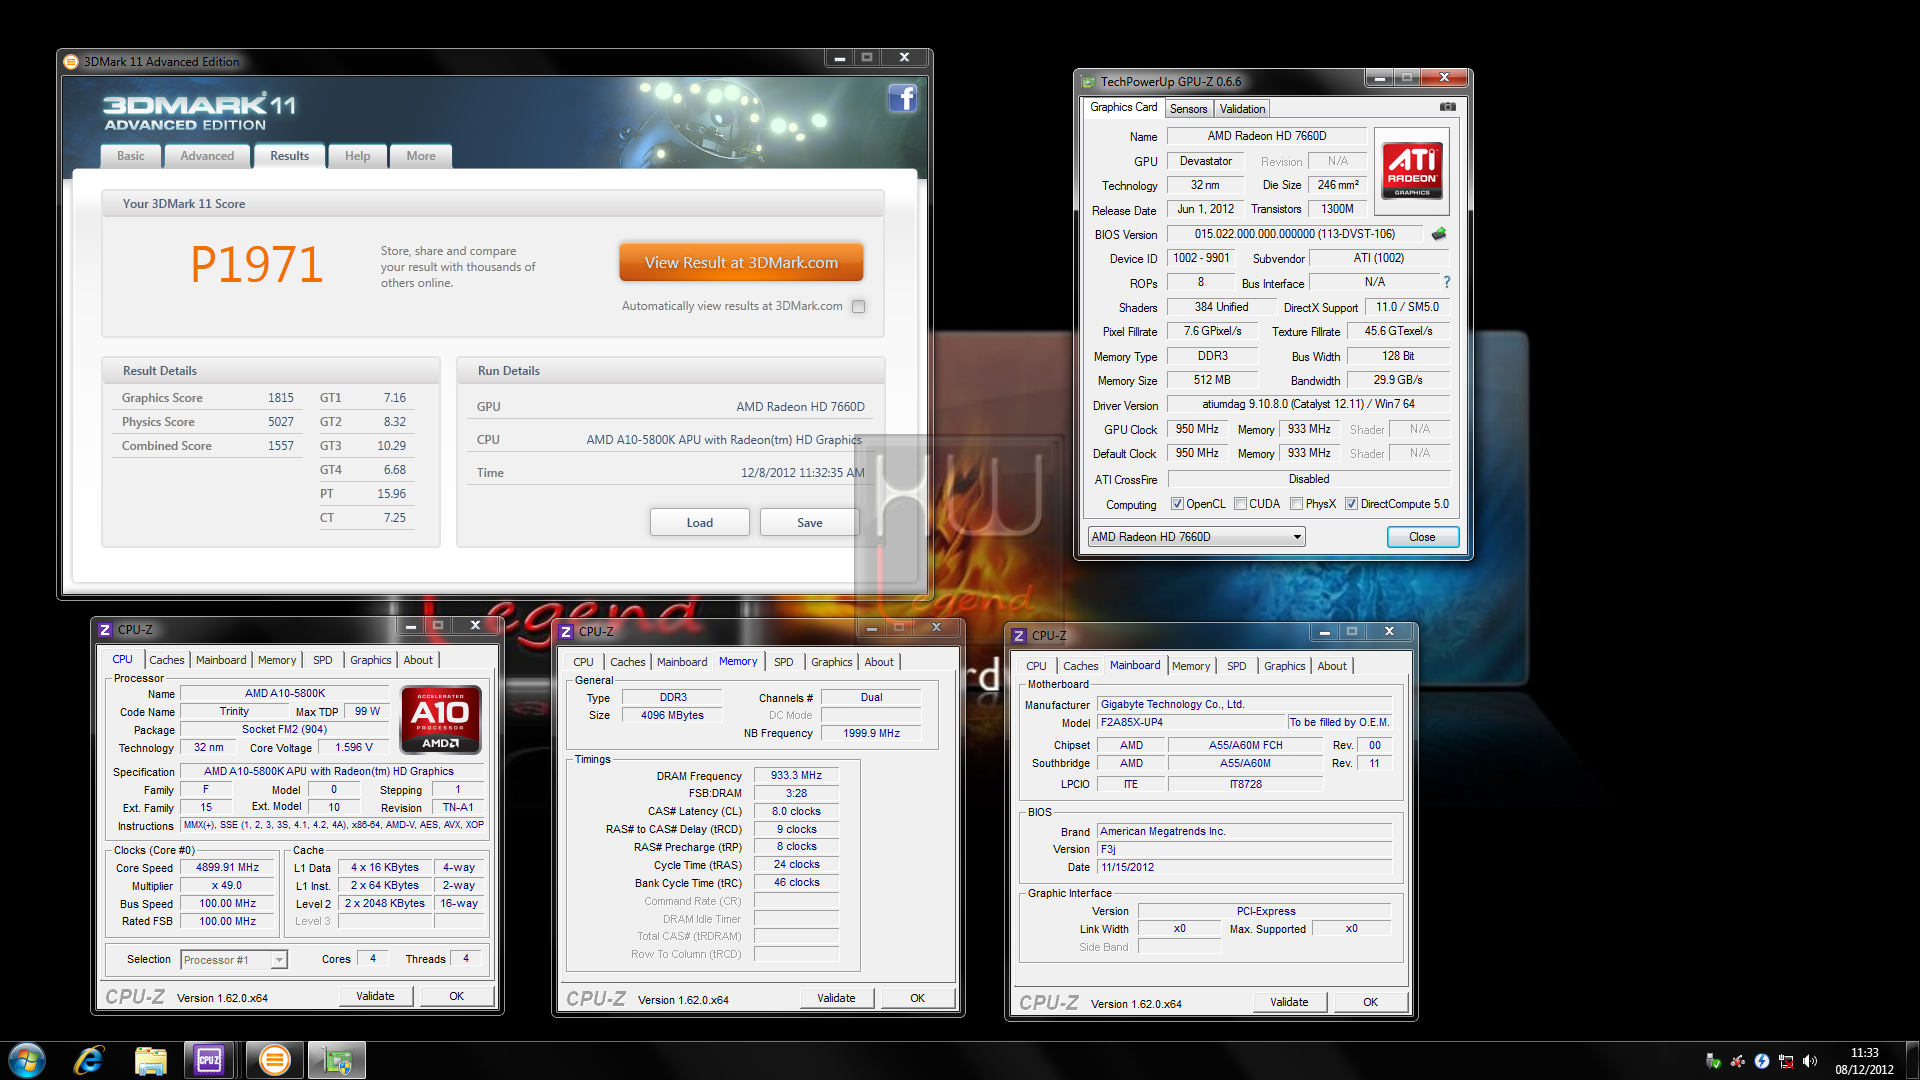Launch Internet Explorer from the taskbar
This screenshot has height=1080, width=1920.
coord(89,1060)
